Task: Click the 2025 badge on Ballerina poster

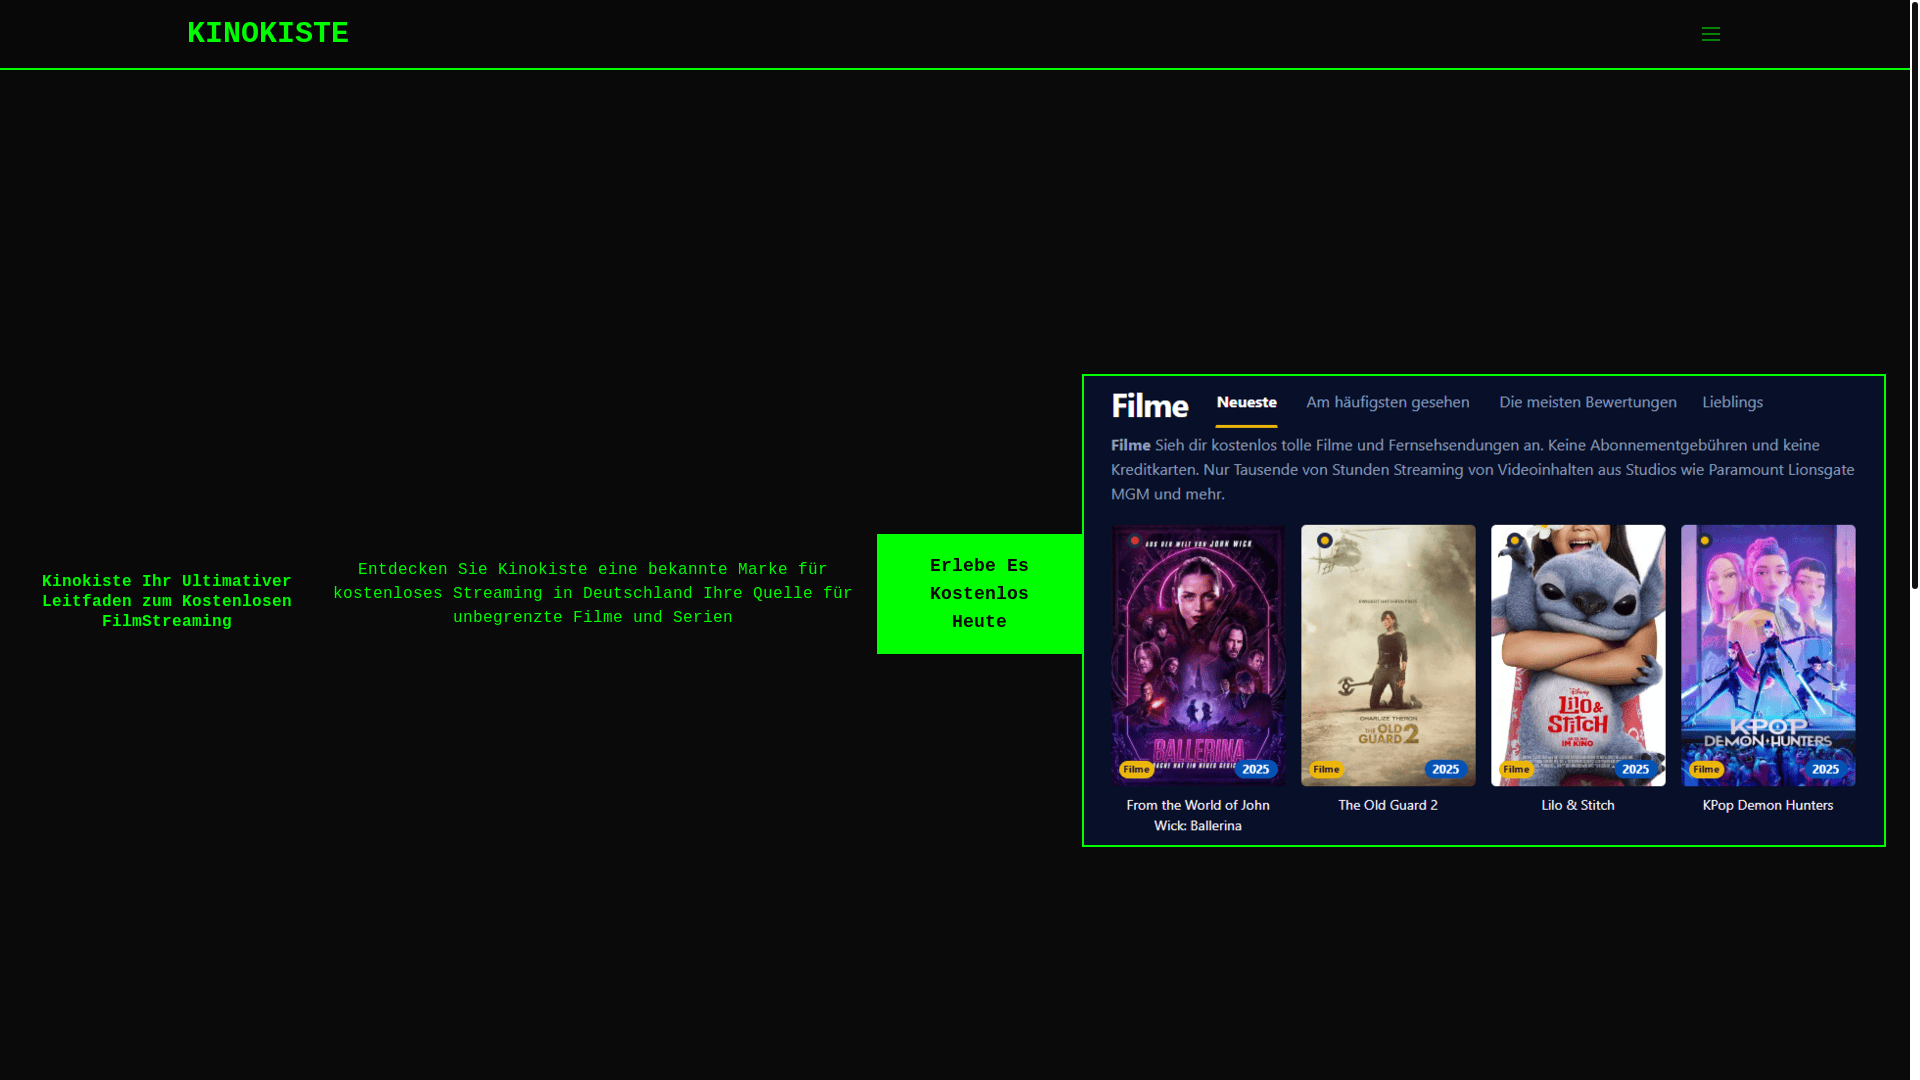Action: (x=1255, y=769)
